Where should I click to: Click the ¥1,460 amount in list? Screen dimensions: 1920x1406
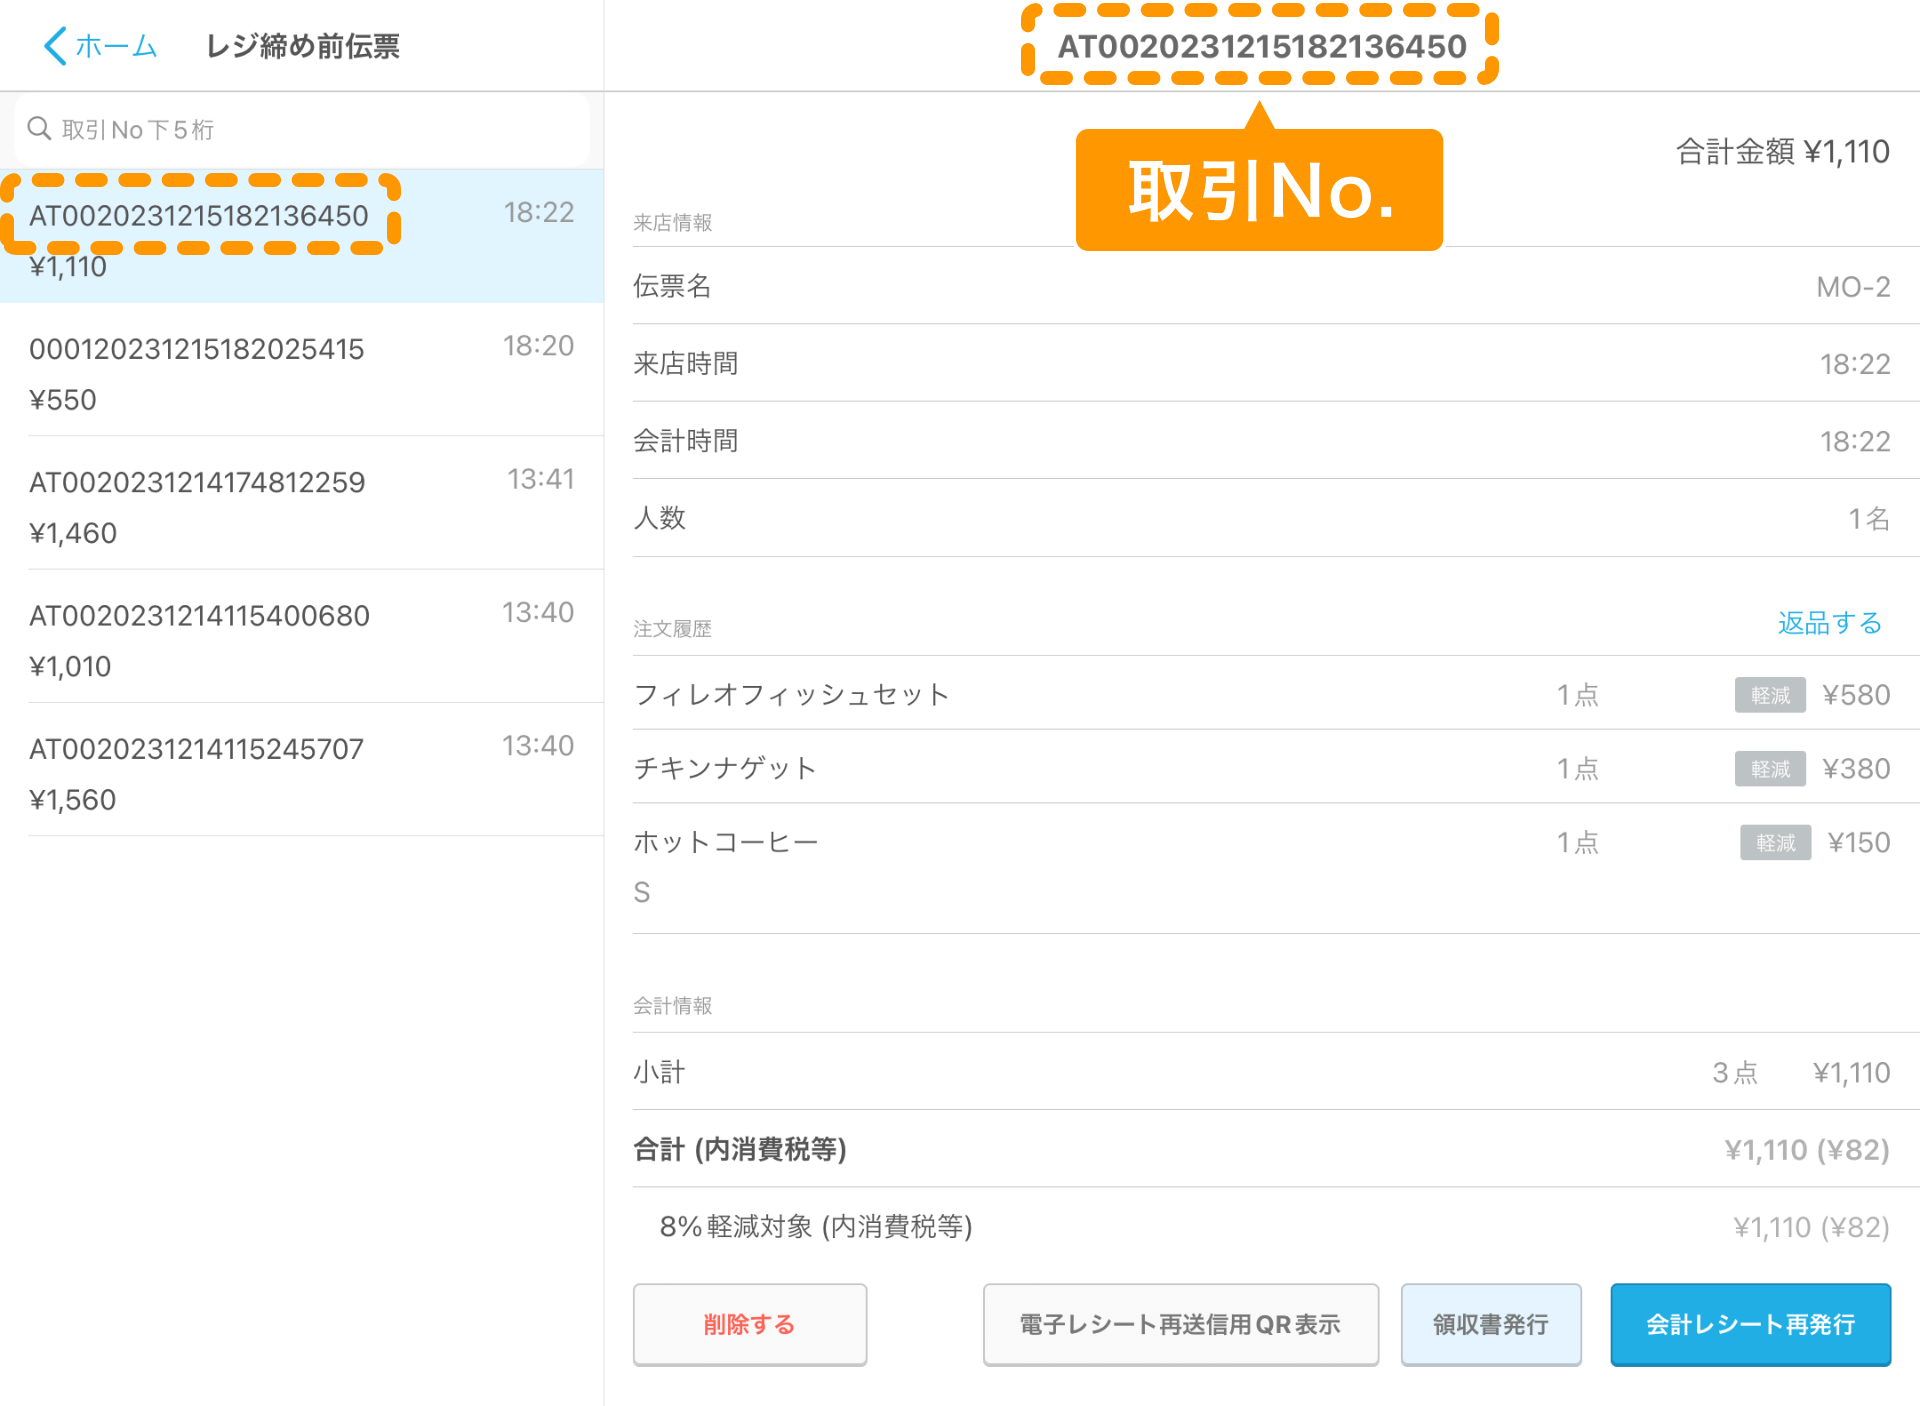(73, 533)
